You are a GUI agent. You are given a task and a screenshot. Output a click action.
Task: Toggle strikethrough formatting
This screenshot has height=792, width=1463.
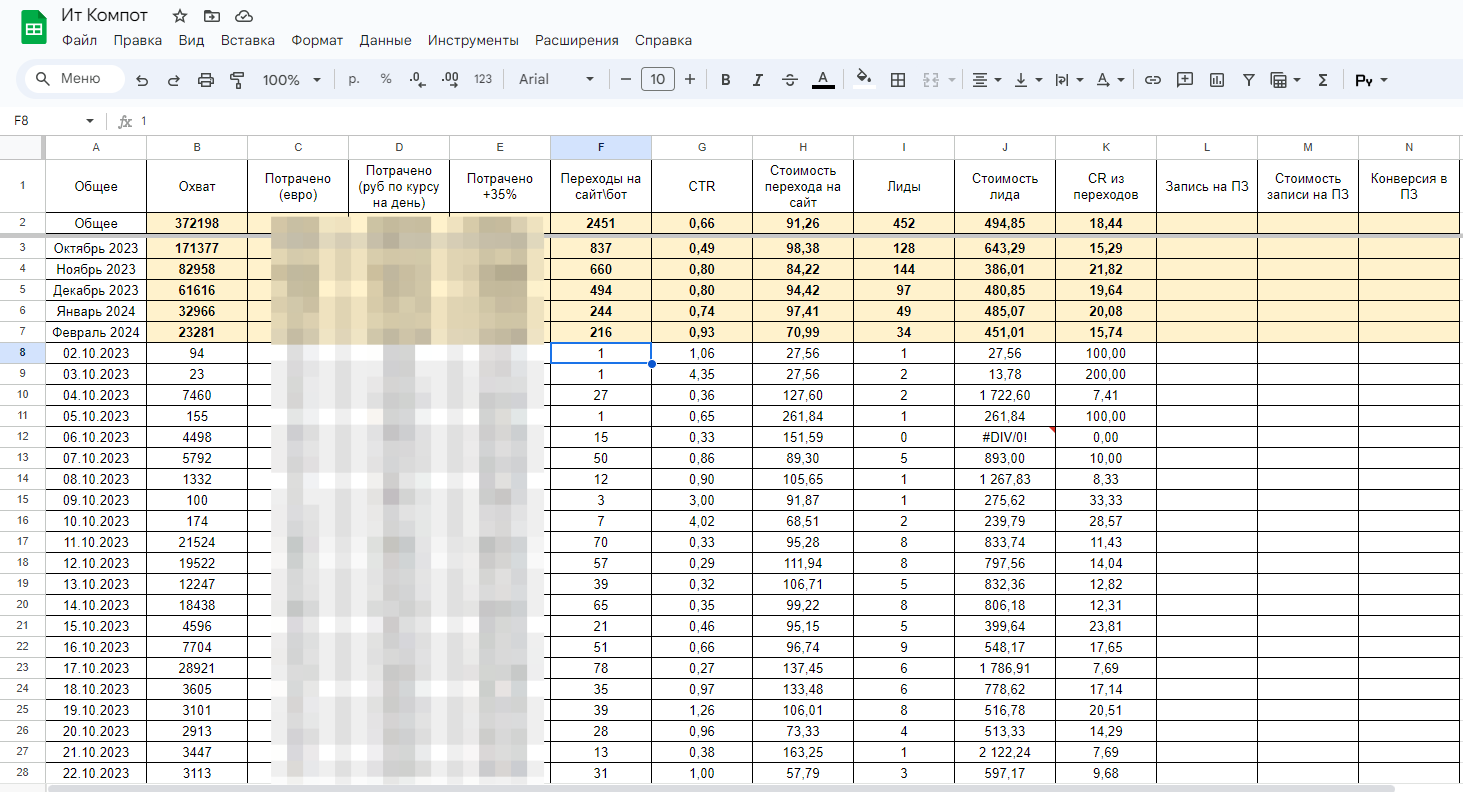pyautogui.click(x=790, y=80)
